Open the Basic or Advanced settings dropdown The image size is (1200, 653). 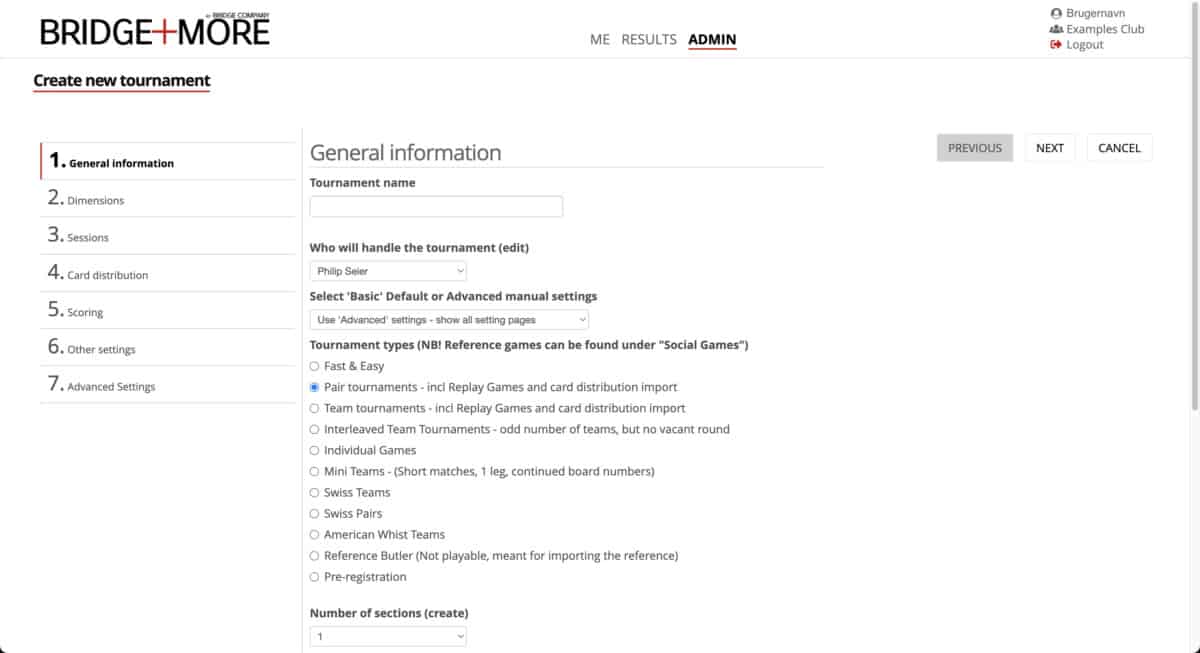449,320
